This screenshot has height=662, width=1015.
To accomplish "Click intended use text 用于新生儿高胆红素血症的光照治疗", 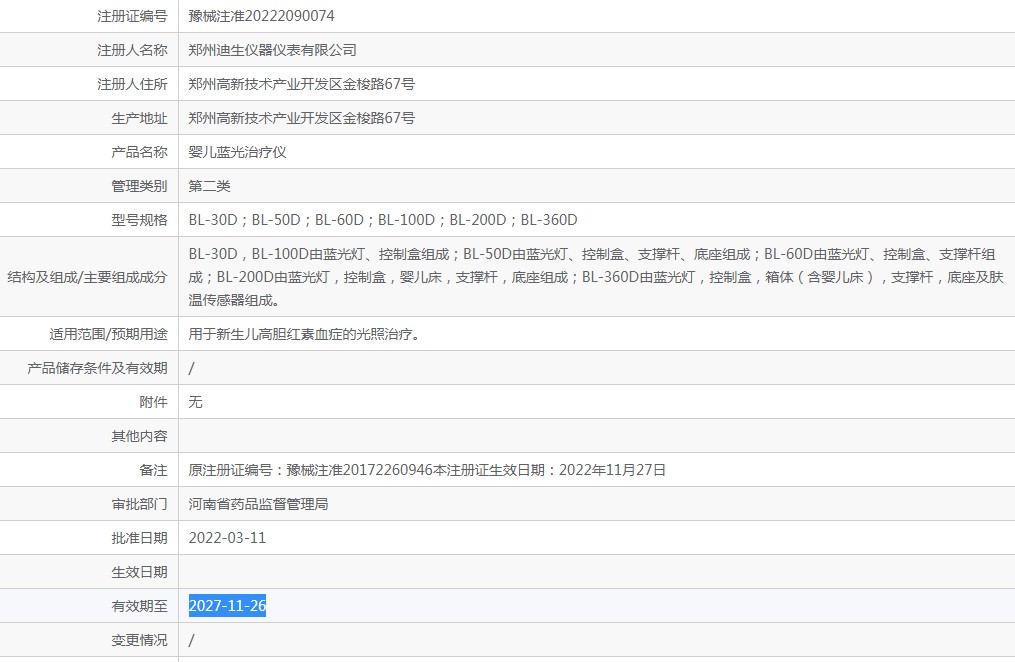I will pos(304,334).
